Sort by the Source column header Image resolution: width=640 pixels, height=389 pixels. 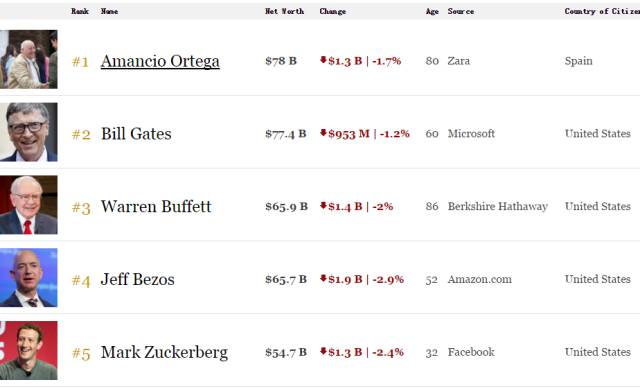tap(461, 11)
